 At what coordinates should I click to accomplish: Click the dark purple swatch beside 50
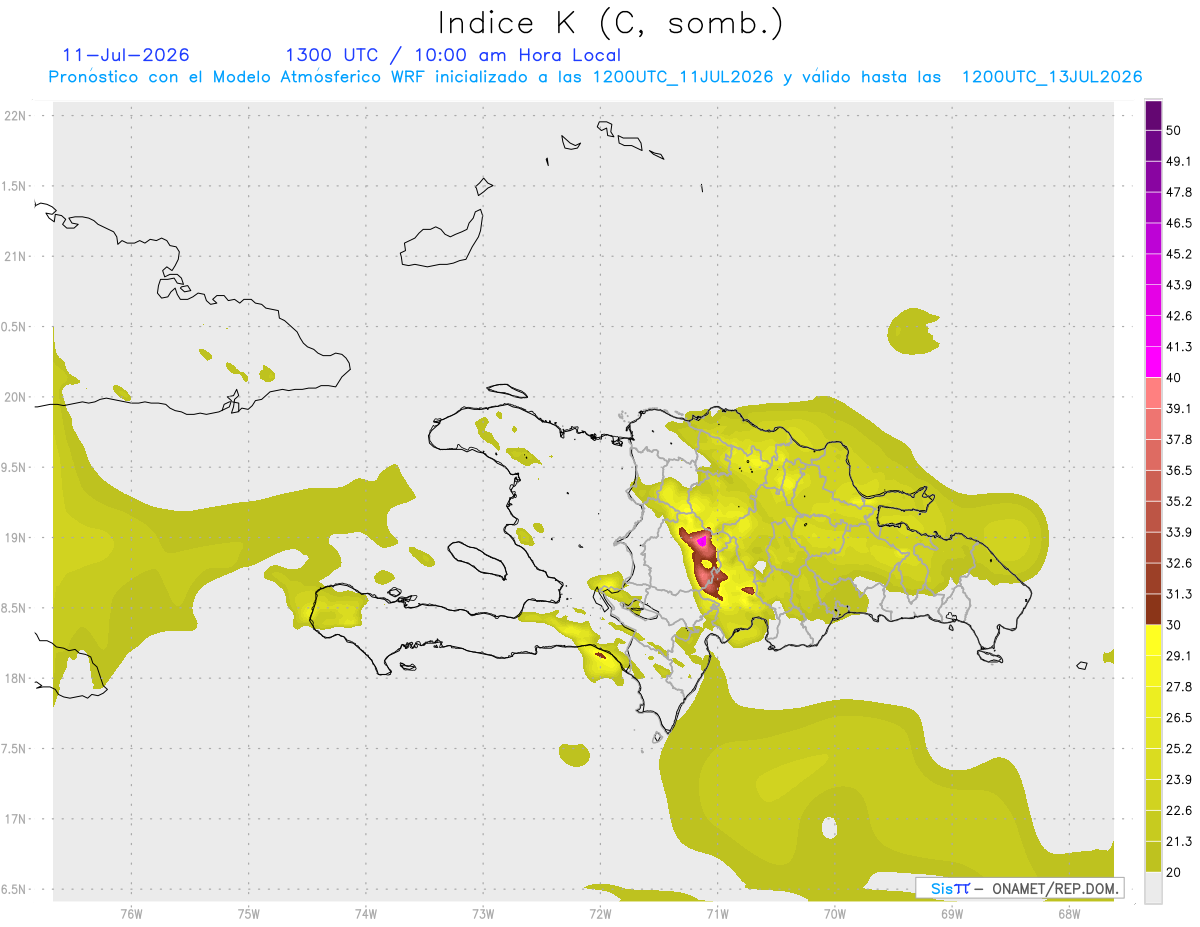[1153, 115]
